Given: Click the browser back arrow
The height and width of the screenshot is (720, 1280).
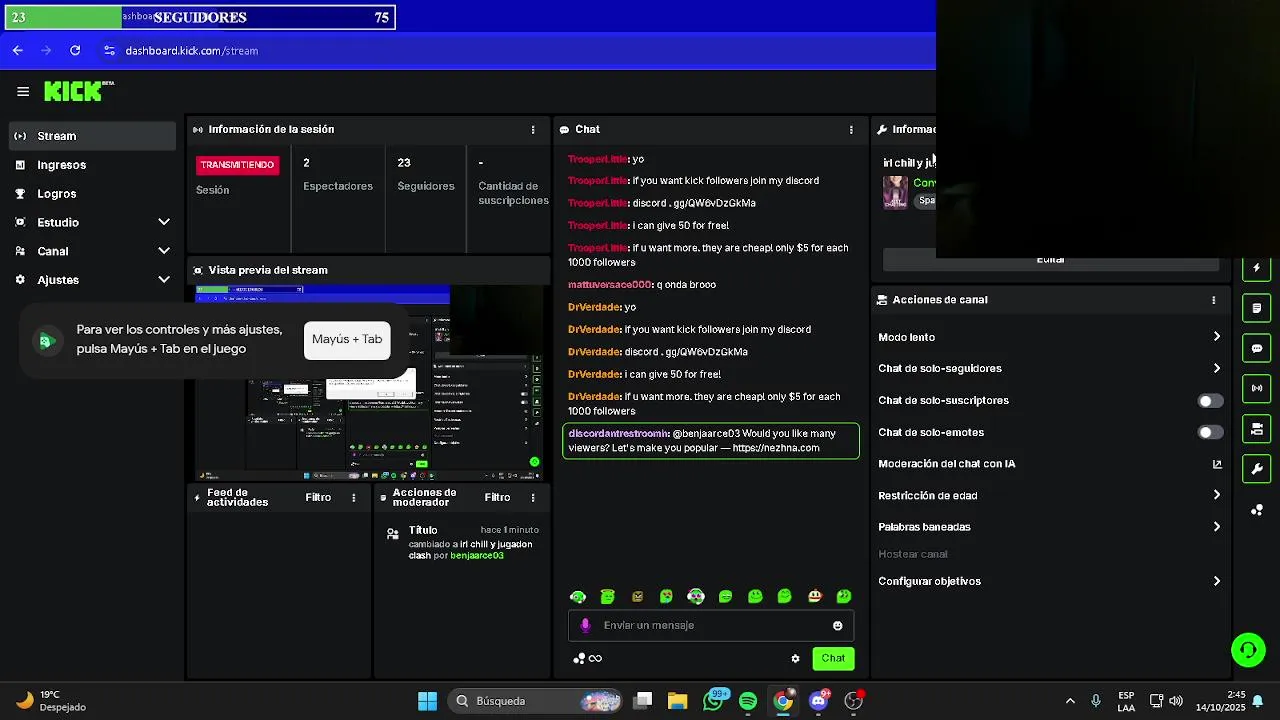Looking at the screenshot, I should [x=17, y=50].
